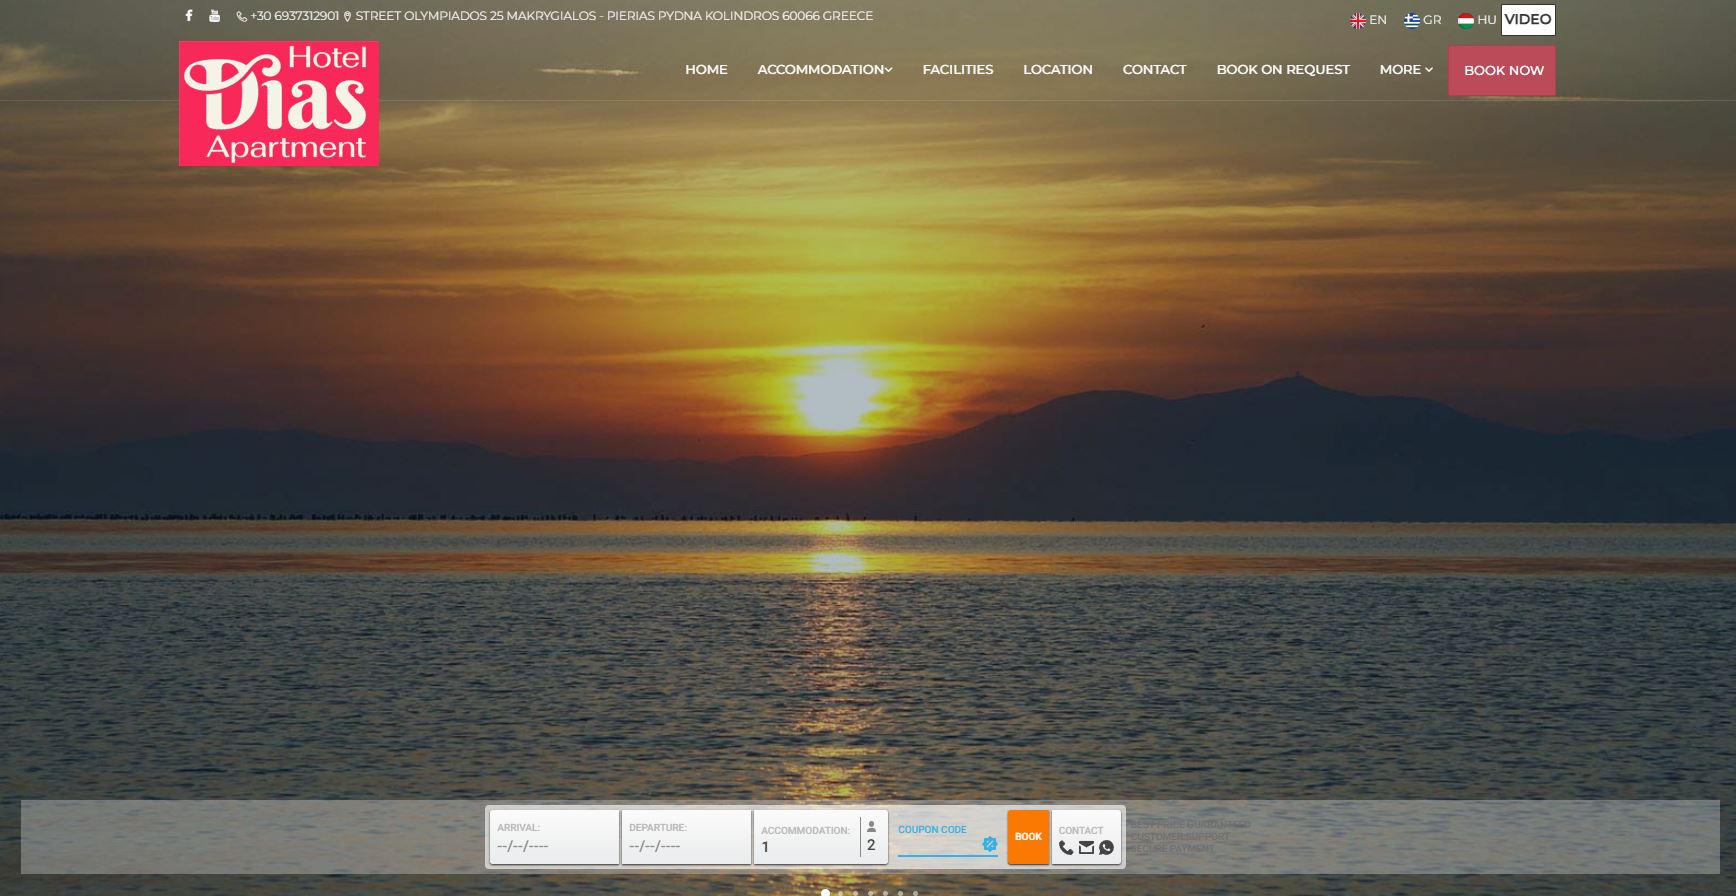Open the Location menu item
This screenshot has width=1736, height=896.
[1057, 70]
